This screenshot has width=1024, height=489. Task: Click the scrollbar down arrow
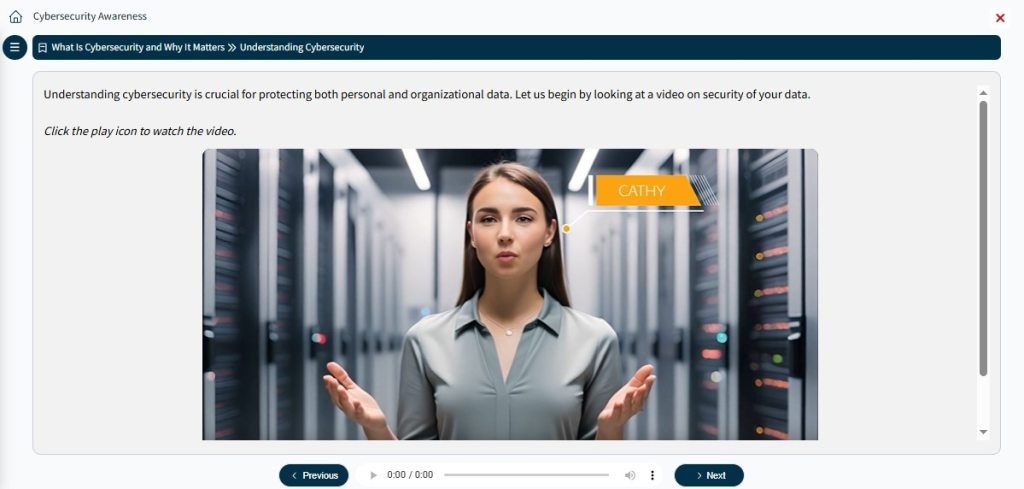[x=983, y=432]
